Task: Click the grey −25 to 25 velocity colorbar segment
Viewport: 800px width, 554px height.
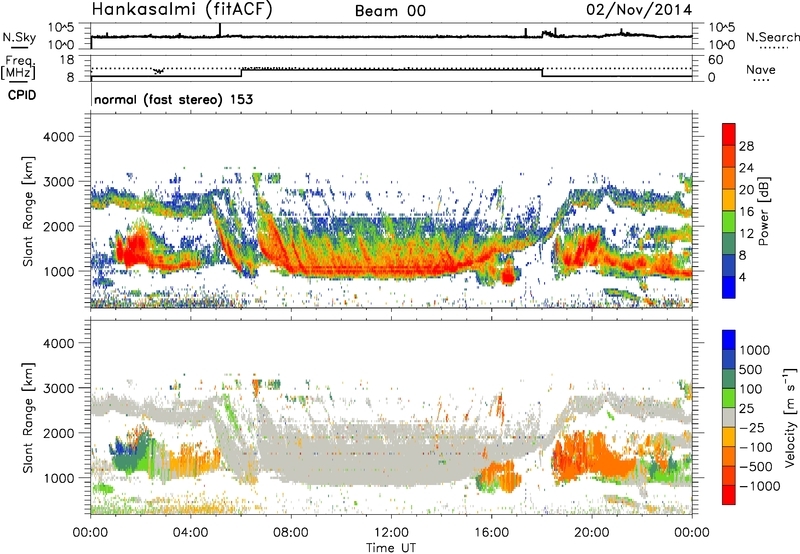Action: (729, 417)
